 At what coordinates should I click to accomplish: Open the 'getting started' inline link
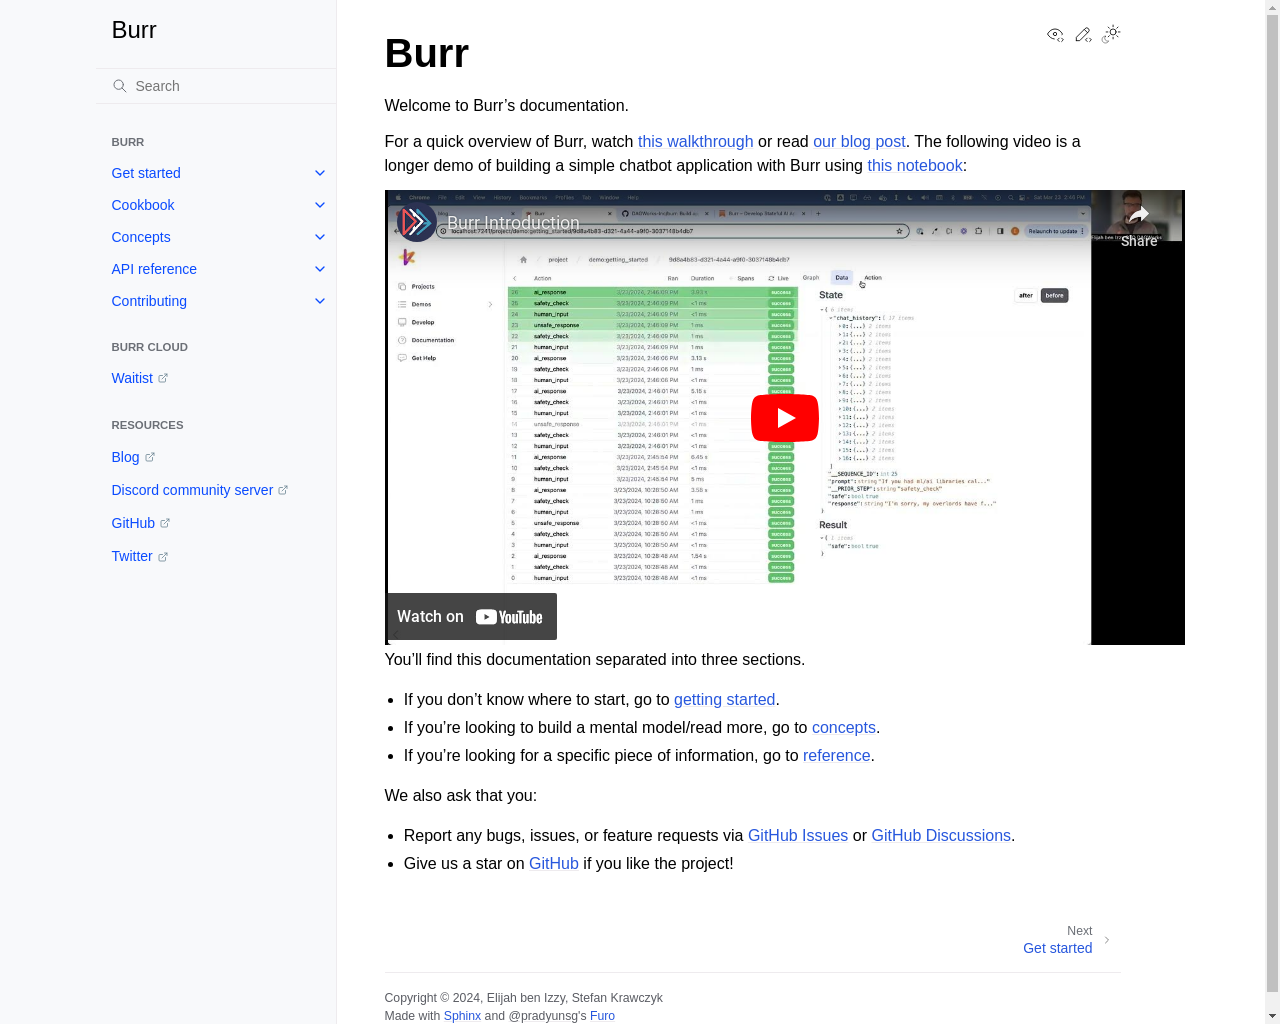pyautogui.click(x=725, y=700)
